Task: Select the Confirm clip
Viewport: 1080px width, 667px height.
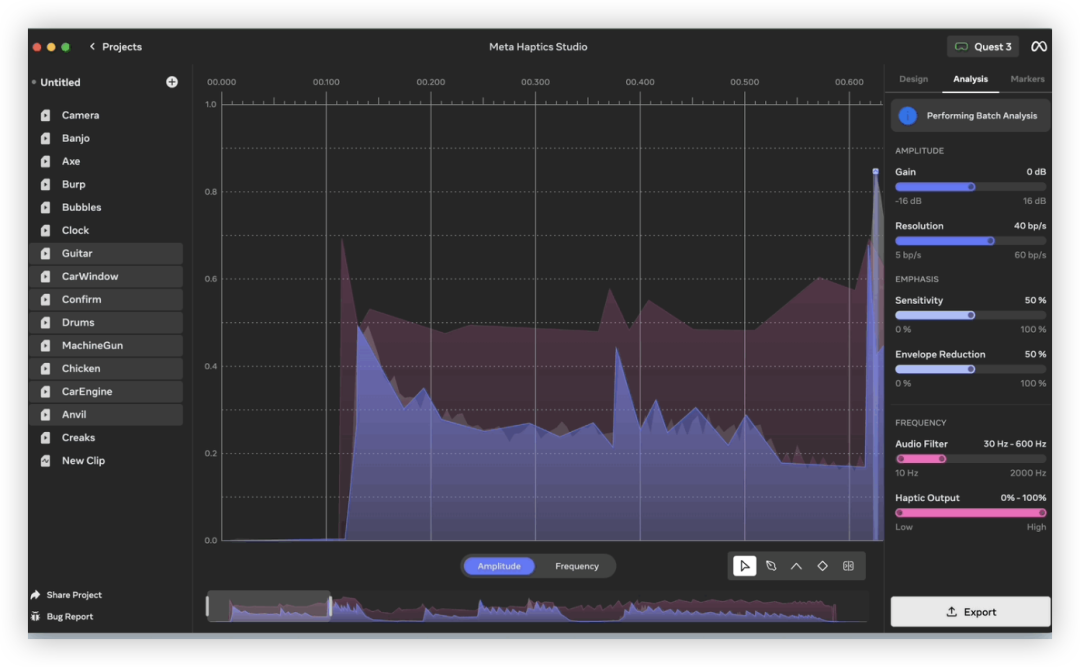Action: [x=106, y=300]
